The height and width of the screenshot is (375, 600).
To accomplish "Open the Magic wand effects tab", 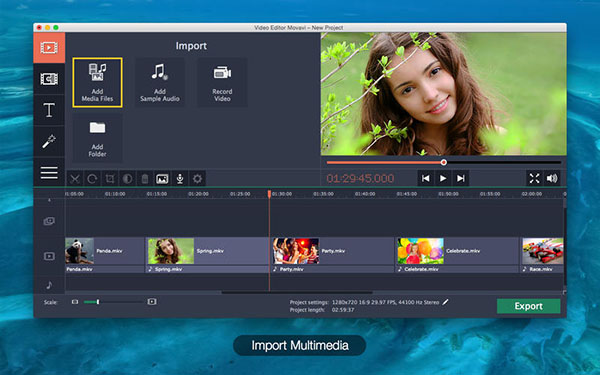I will click(49, 141).
